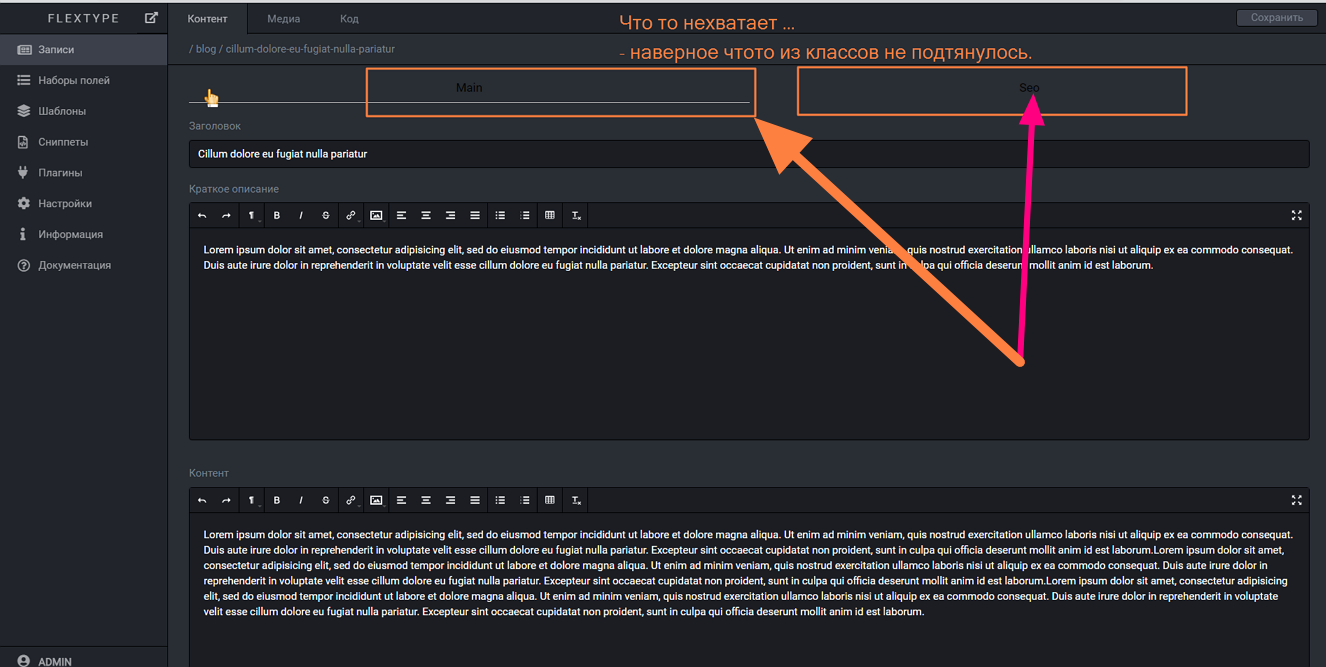Align right in Краткое описание toolbar
This screenshot has width=1326, height=667.
pyautogui.click(x=450, y=215)
